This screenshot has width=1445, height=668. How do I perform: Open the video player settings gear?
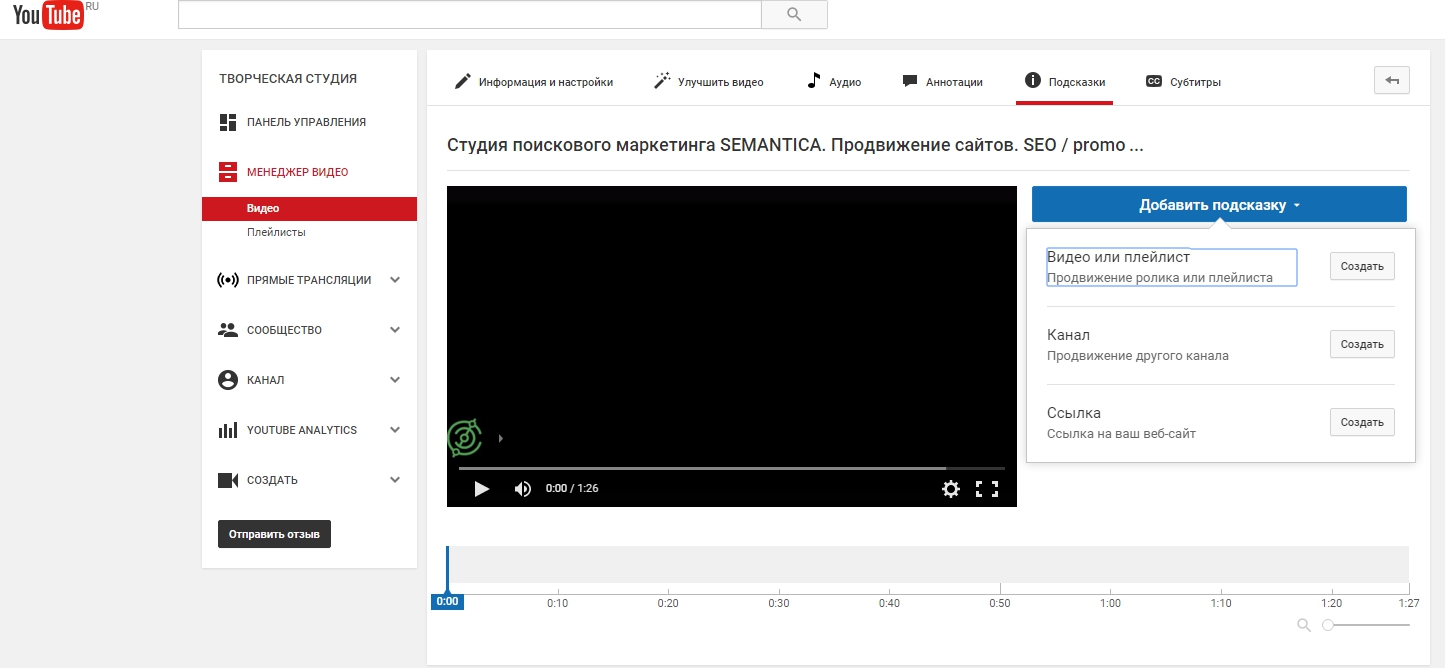[x=951, y=489]
